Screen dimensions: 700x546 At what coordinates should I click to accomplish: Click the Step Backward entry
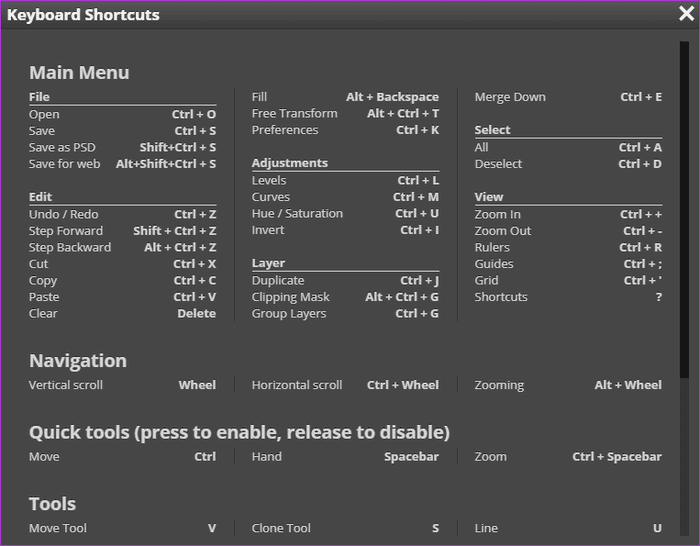click(70, 247)
